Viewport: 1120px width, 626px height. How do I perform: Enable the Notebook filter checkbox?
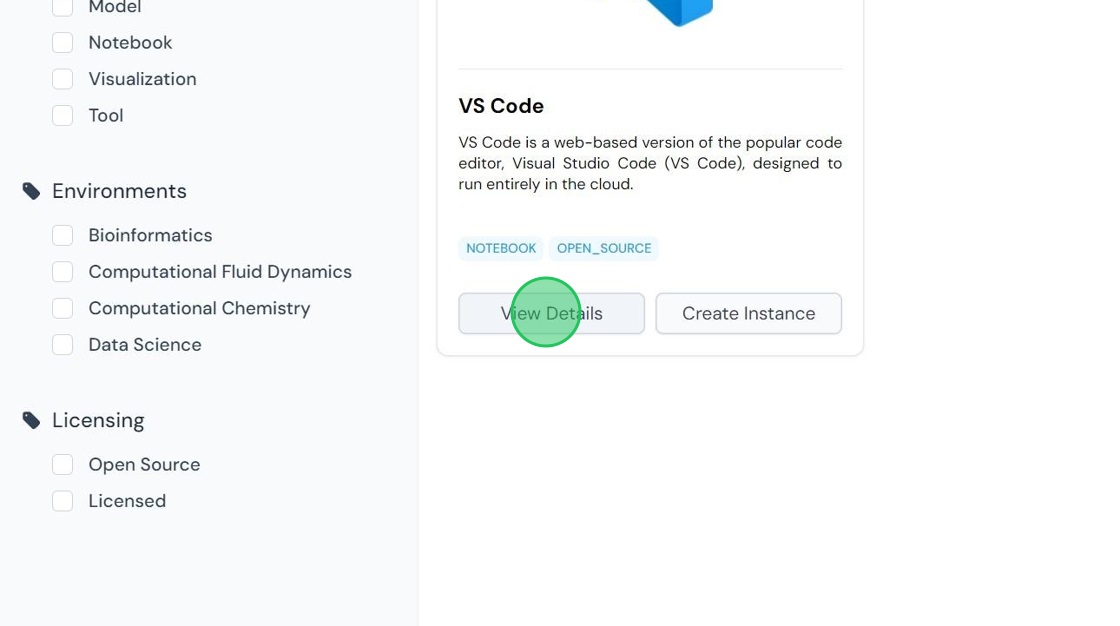pos(62,43)
